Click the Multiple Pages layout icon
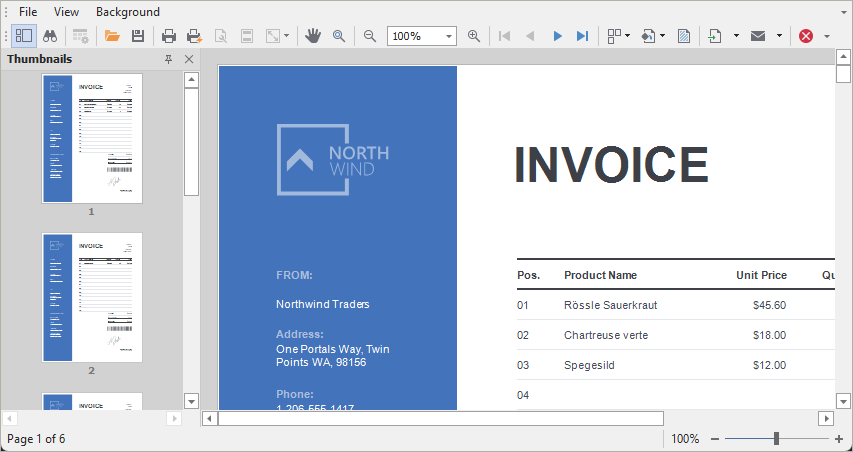 (614, 36)
